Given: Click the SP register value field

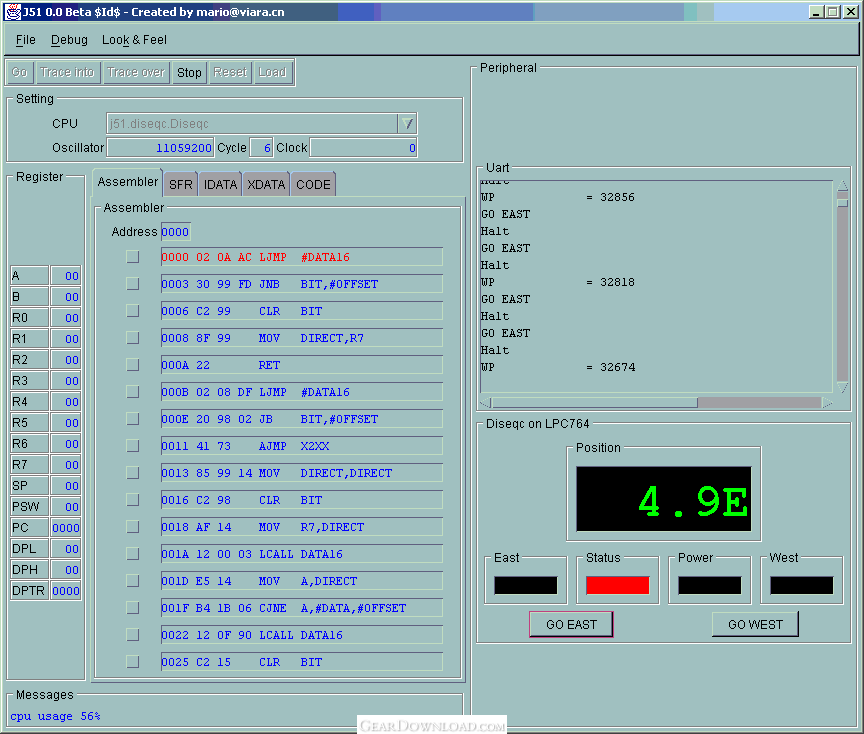Looking at the screenshot, I should [66, 485].
